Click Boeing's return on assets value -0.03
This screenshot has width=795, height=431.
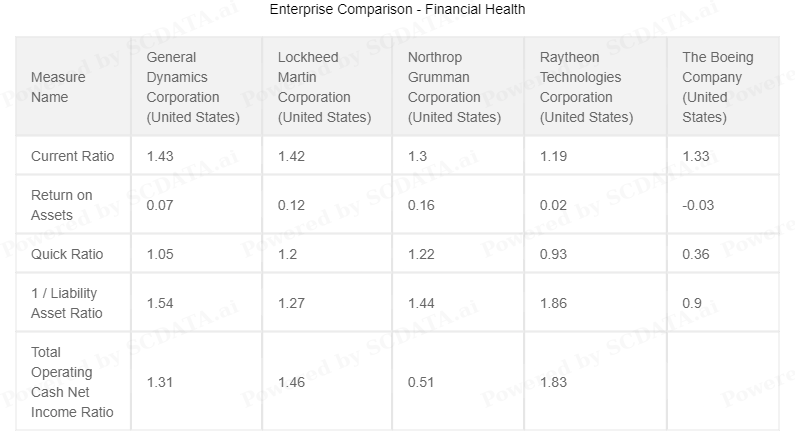click(x=698, y=205)
